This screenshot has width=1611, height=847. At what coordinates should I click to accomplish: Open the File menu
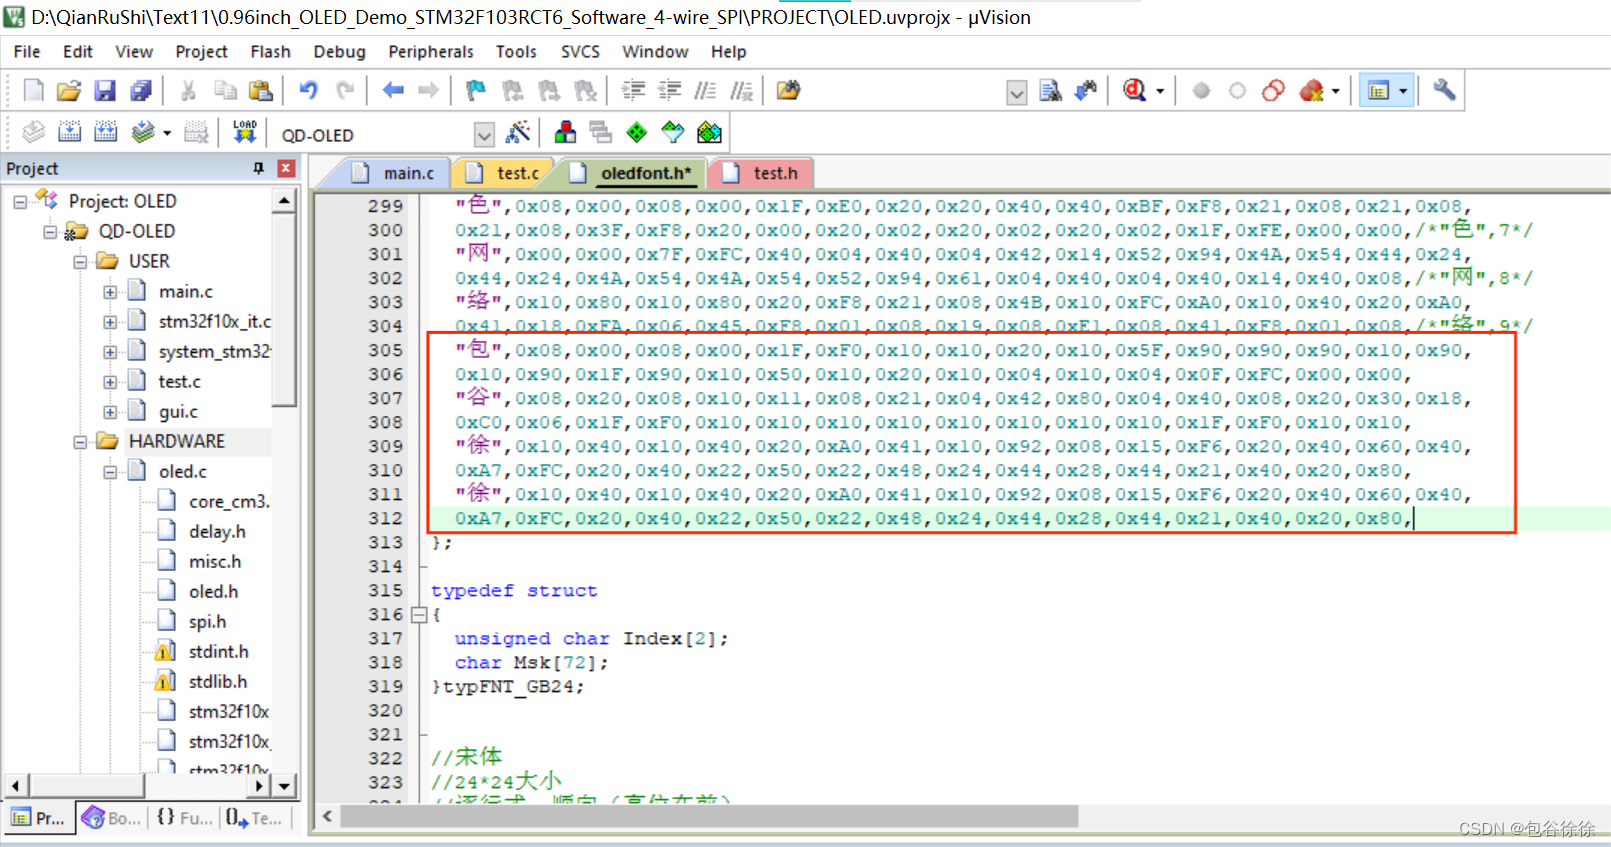tap(27, 52)
